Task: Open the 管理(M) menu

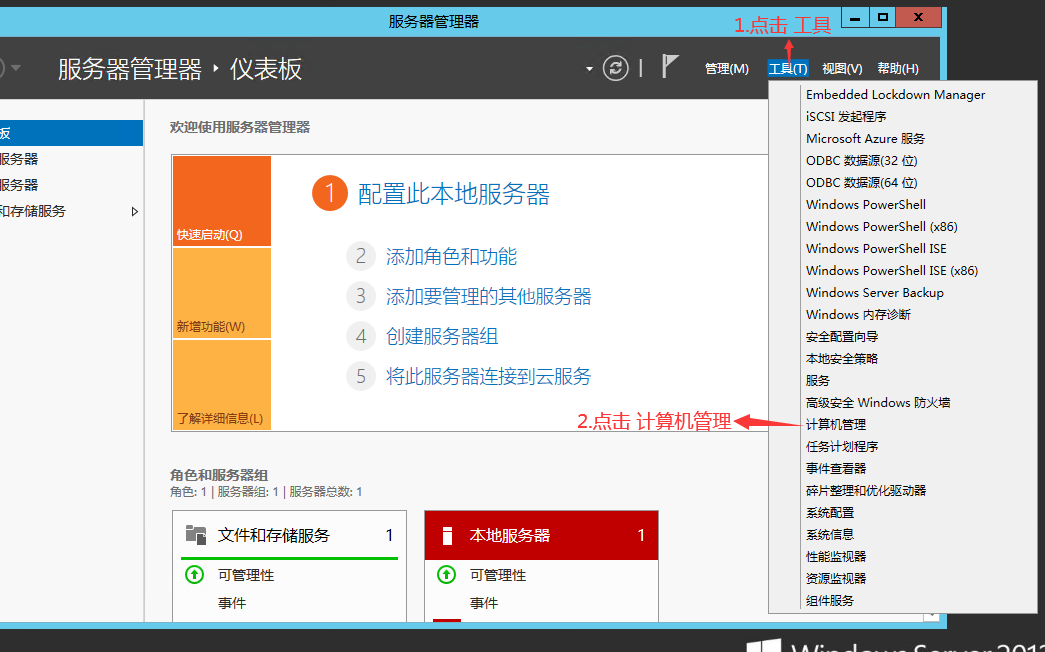Action: pos(726,69)
